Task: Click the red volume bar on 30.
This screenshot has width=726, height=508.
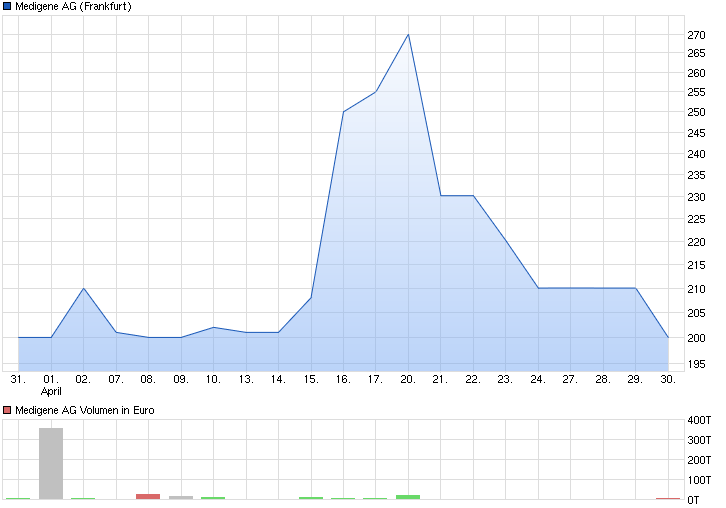Action: 668,498
